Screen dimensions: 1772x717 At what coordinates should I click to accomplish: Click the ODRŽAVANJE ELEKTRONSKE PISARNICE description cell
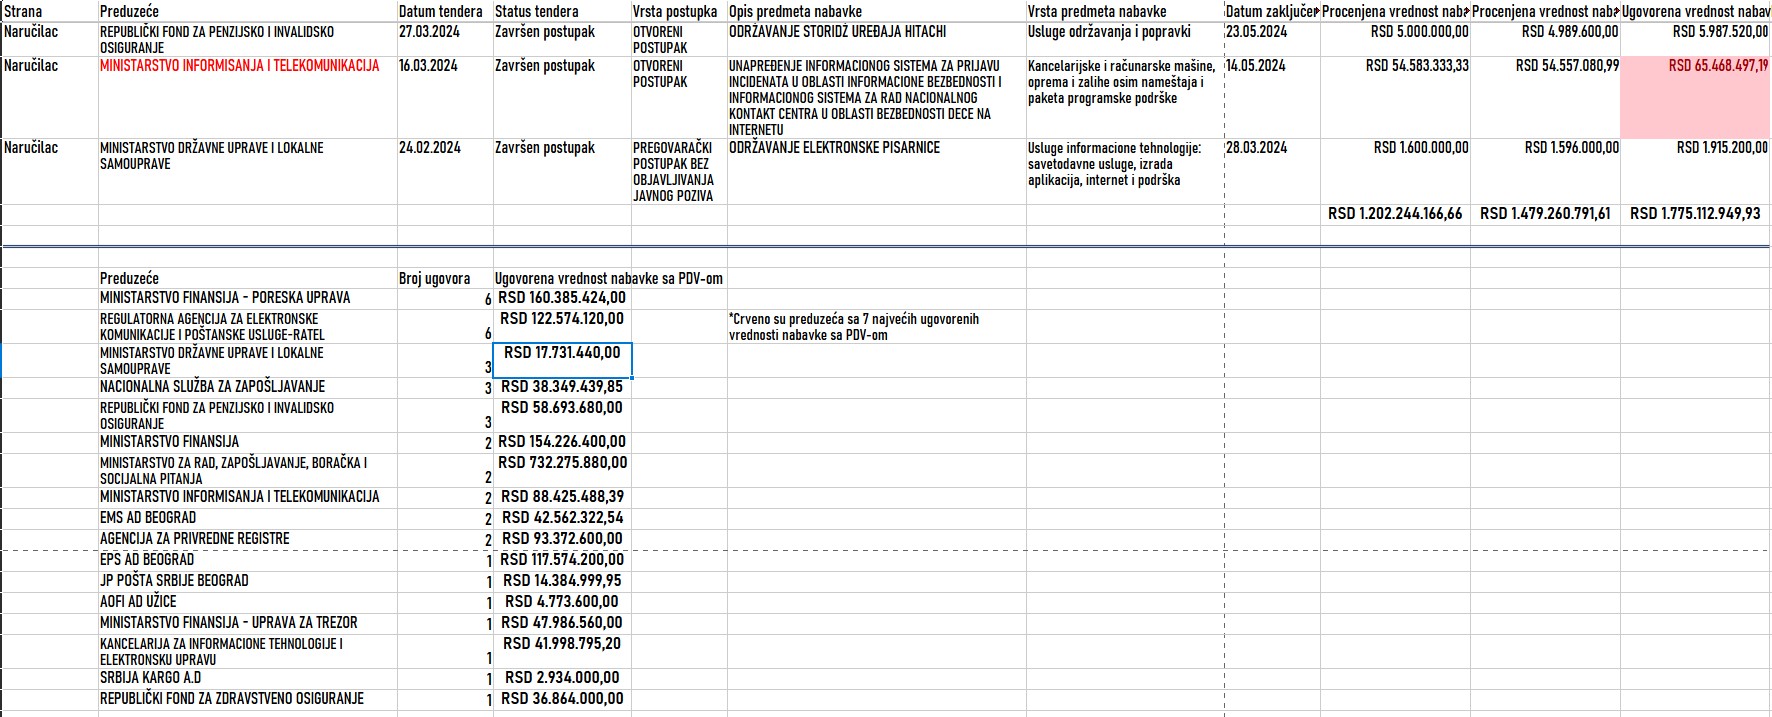[x=834, y=148]
